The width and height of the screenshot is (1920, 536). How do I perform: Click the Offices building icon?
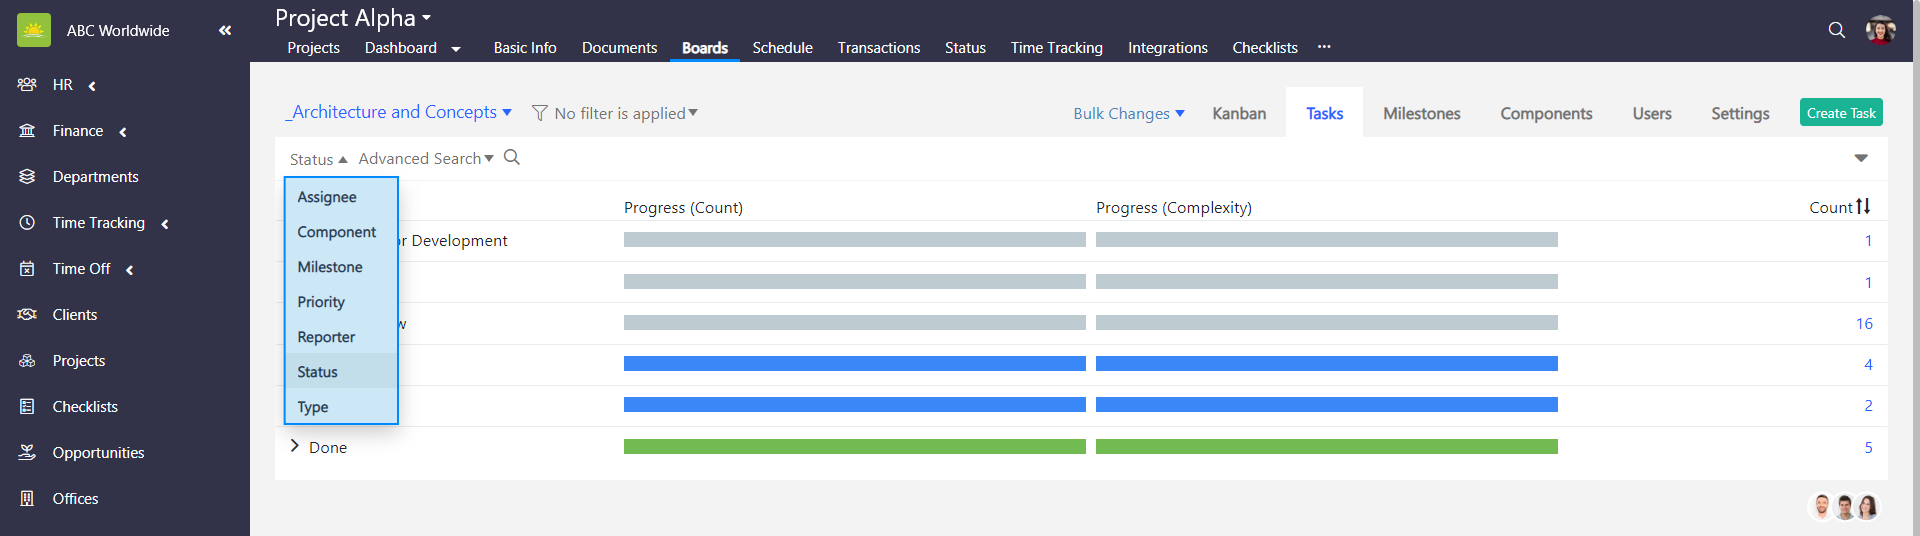pyautogui.click(x=27, y=499)
